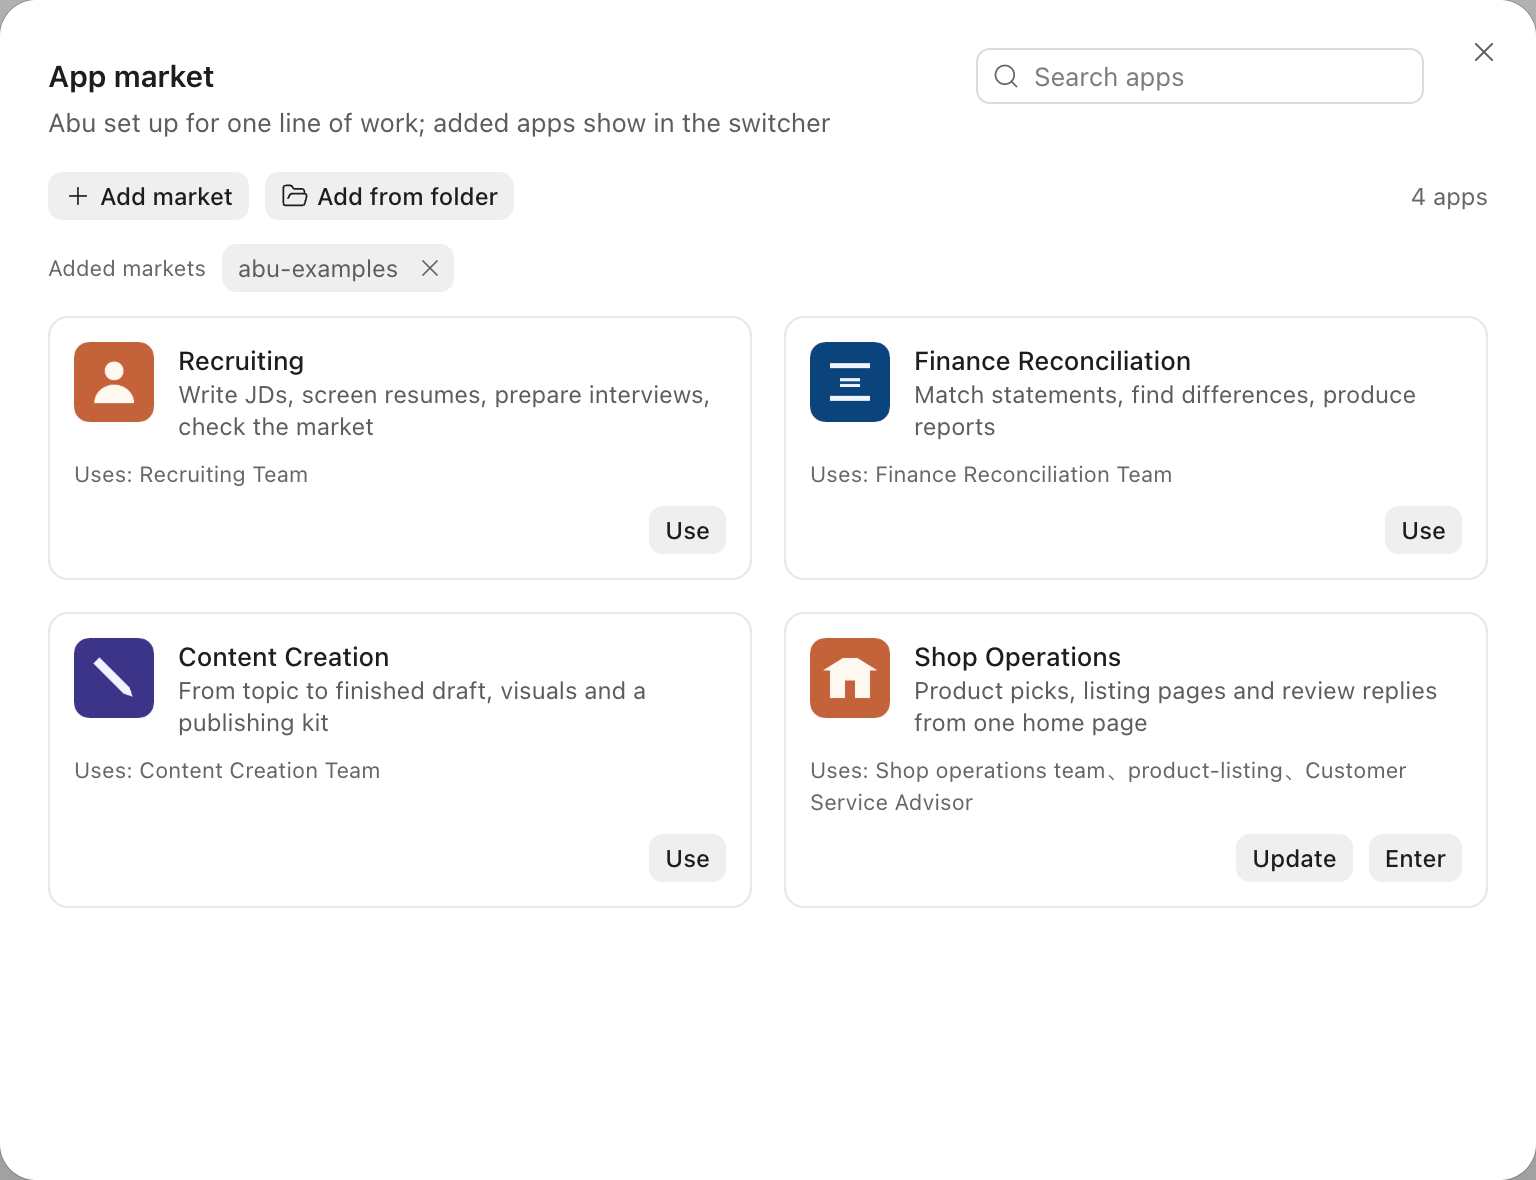Click the Recruiting card title

(x=241, y=361)
